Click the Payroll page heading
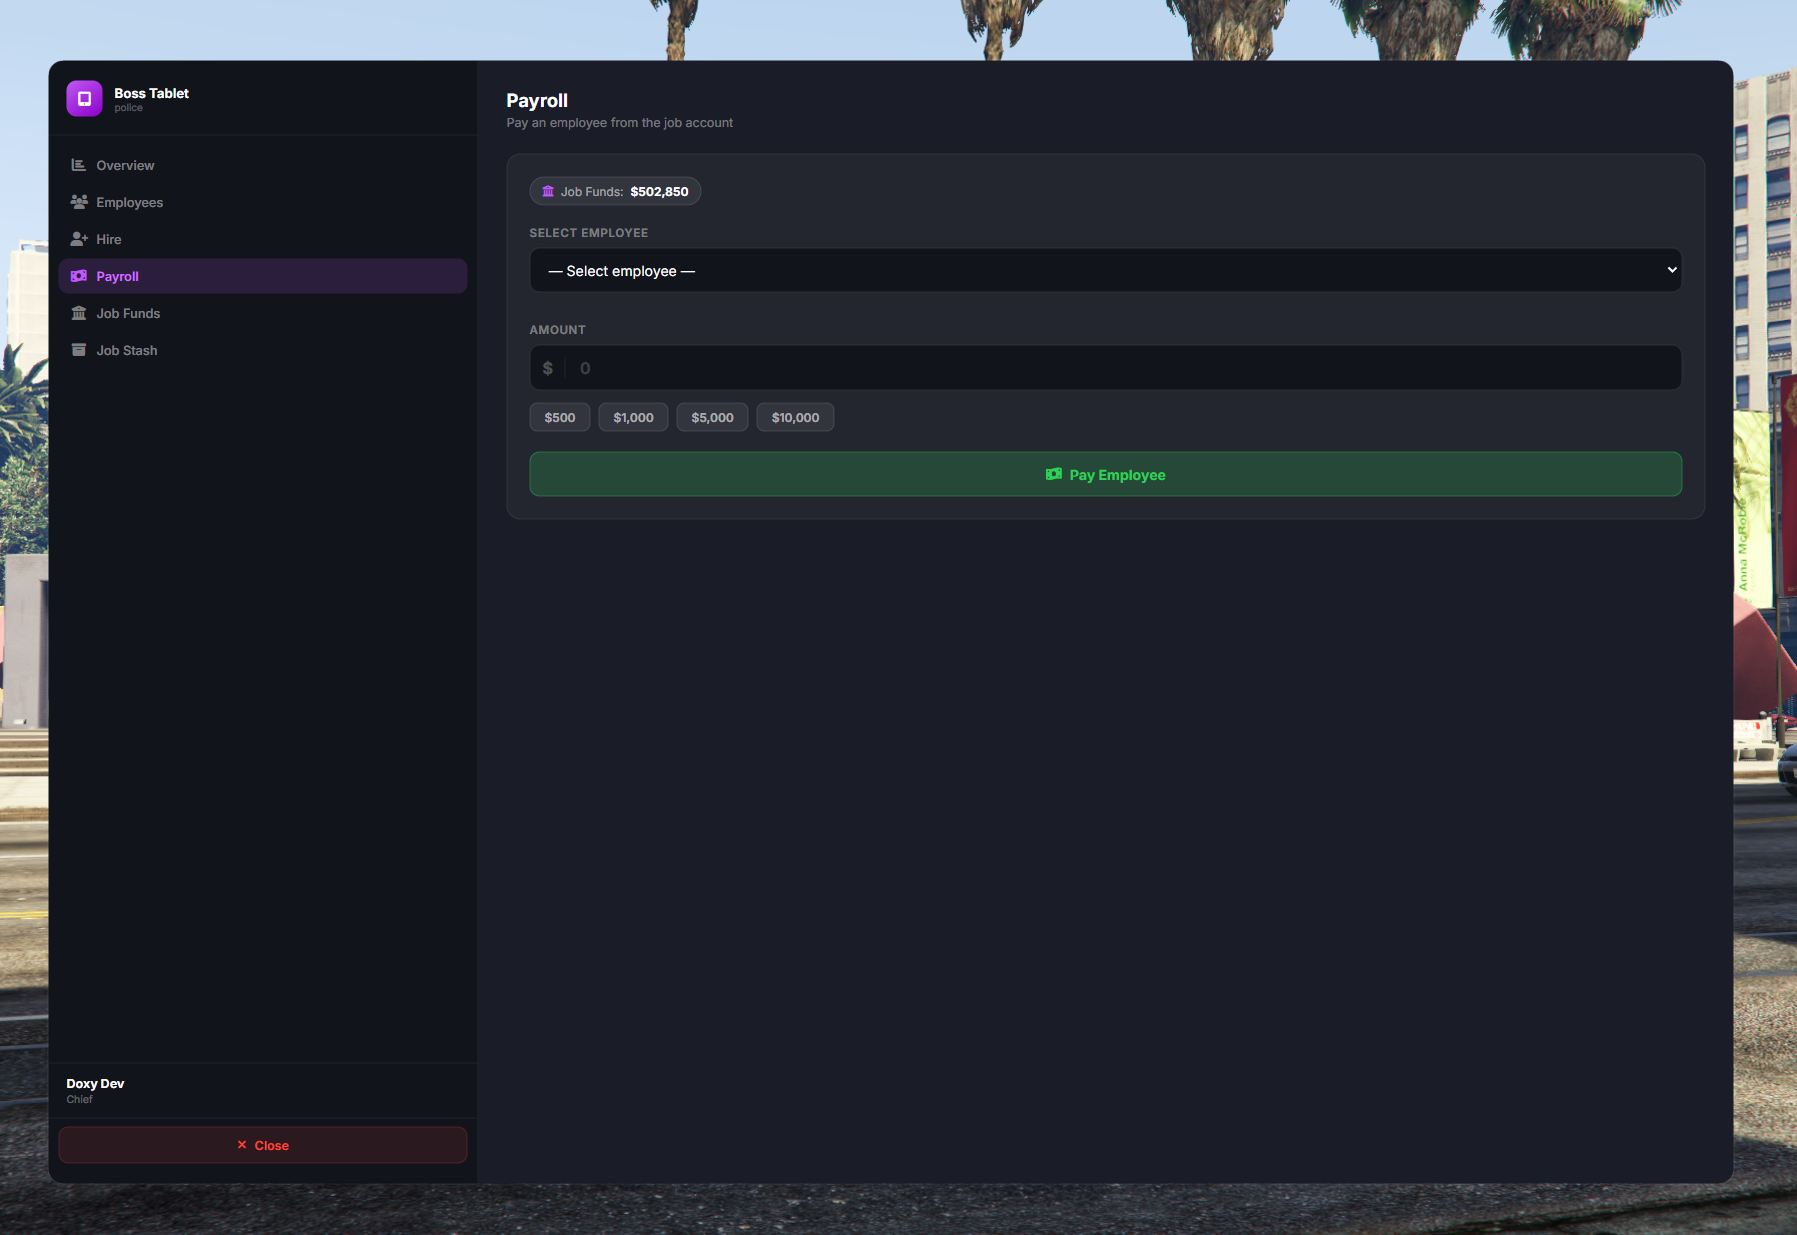This screenshot has height=1235, width=1797. click(537, 100)
